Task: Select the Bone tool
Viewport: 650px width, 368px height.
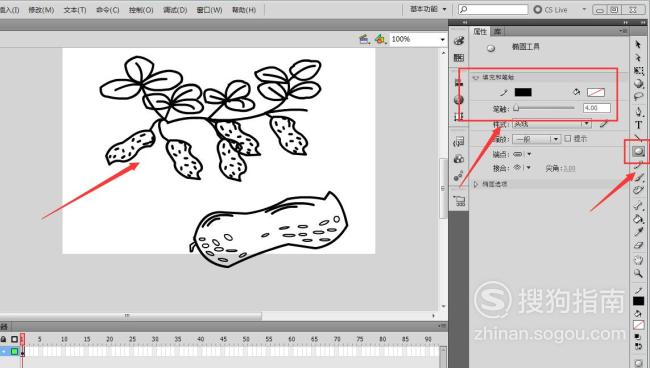Action: pyautogui.click(x=638, y=205)
